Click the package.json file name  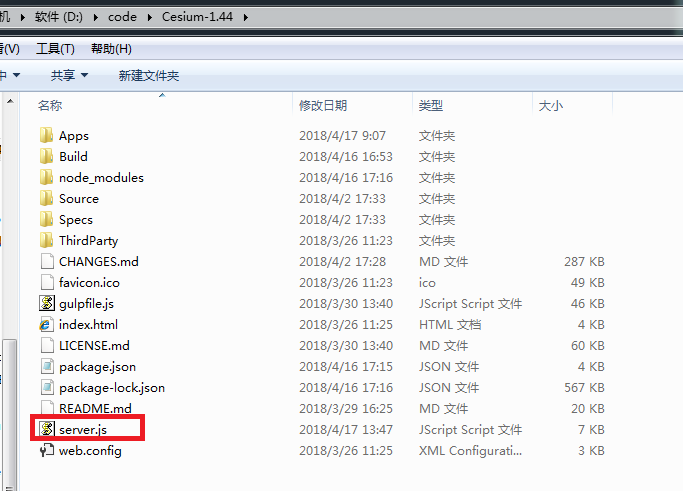98,367
